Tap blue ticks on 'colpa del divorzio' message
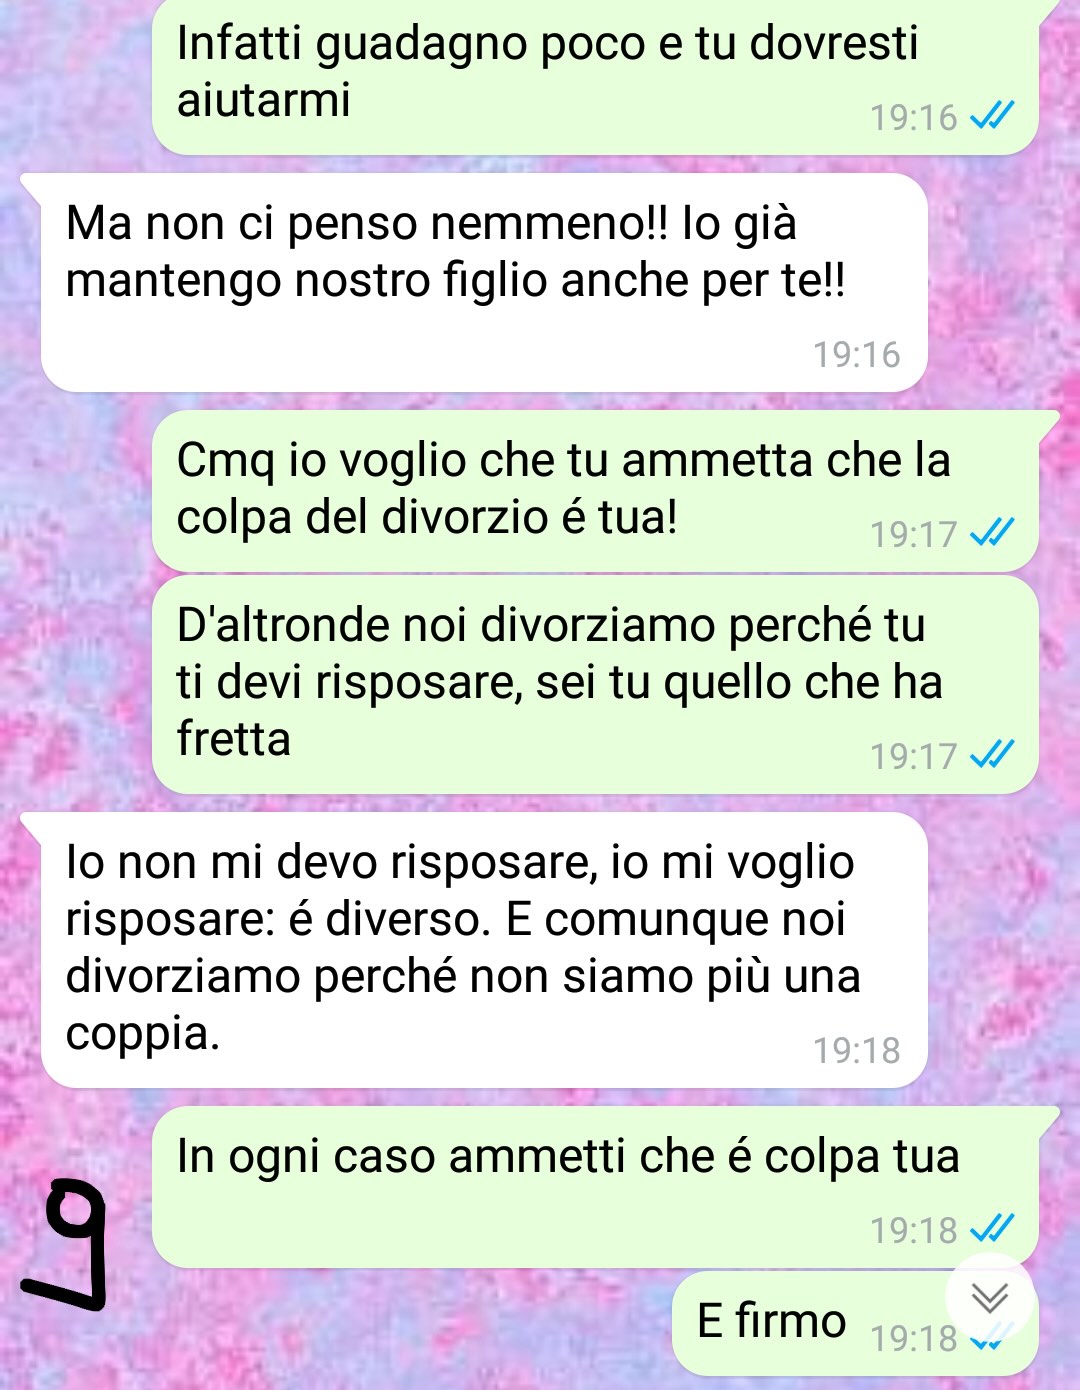This screenshot has width=1080, height=1390. (992, 533)
